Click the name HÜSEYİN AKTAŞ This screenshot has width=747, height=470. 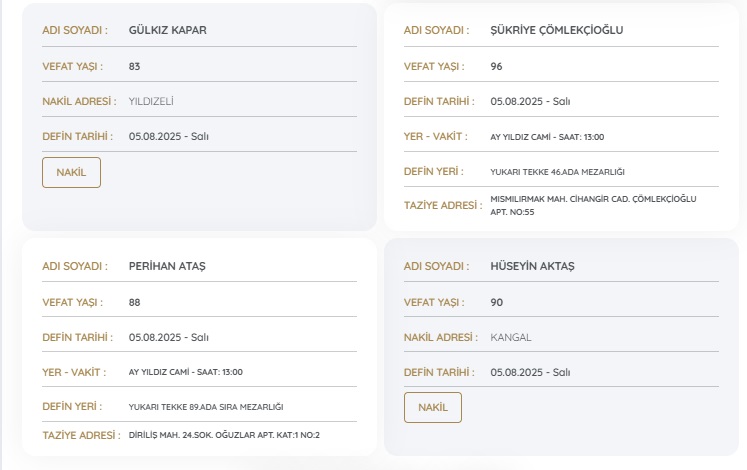[532, 266]
